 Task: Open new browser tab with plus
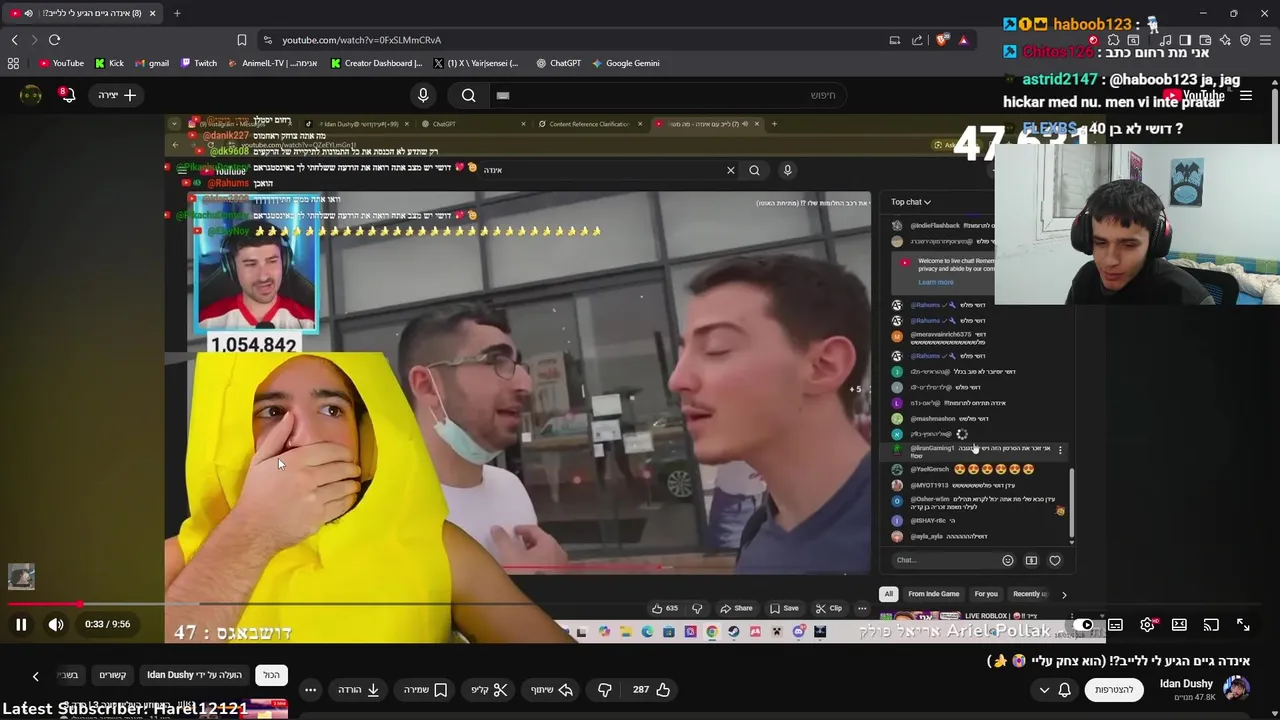177,13
